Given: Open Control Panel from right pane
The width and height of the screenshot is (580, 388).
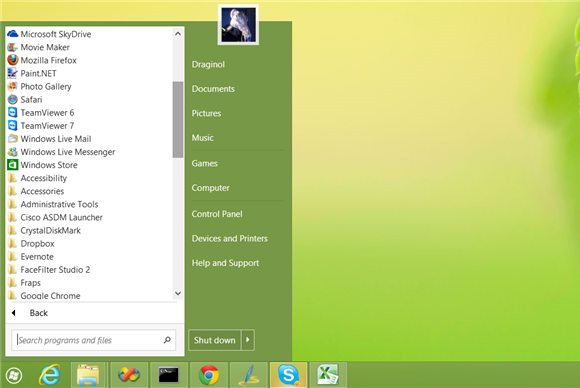Looking at the screenshot, I should pyautogui.click(x=217, y=214).
